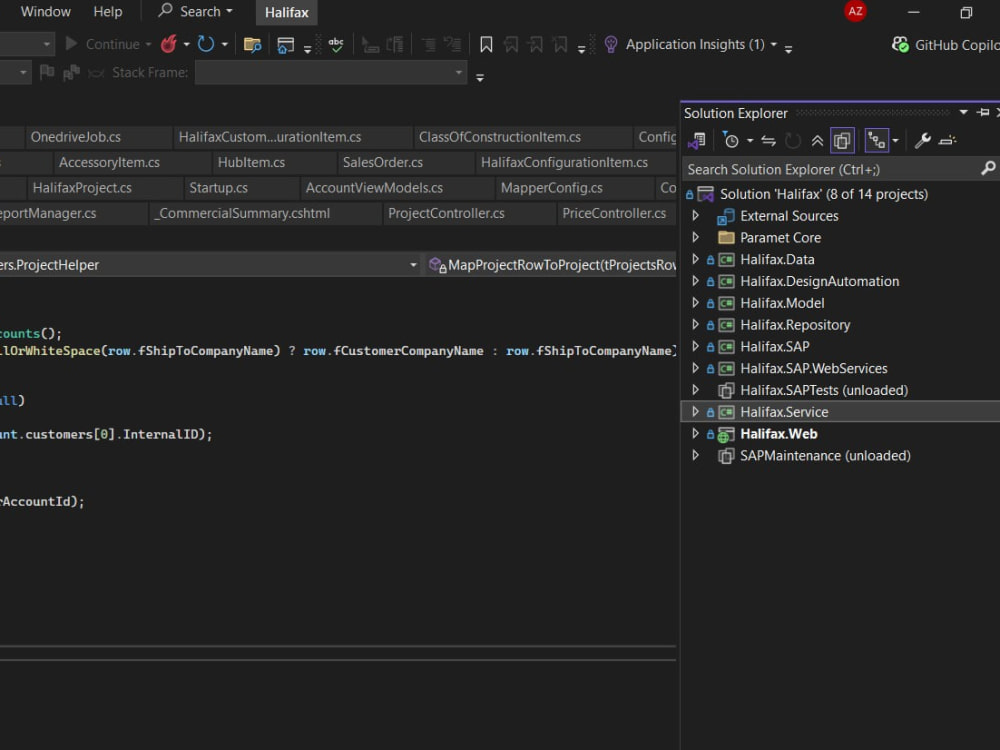
Task: Expand the Halifax.Data project
Action: click(696, 259)
